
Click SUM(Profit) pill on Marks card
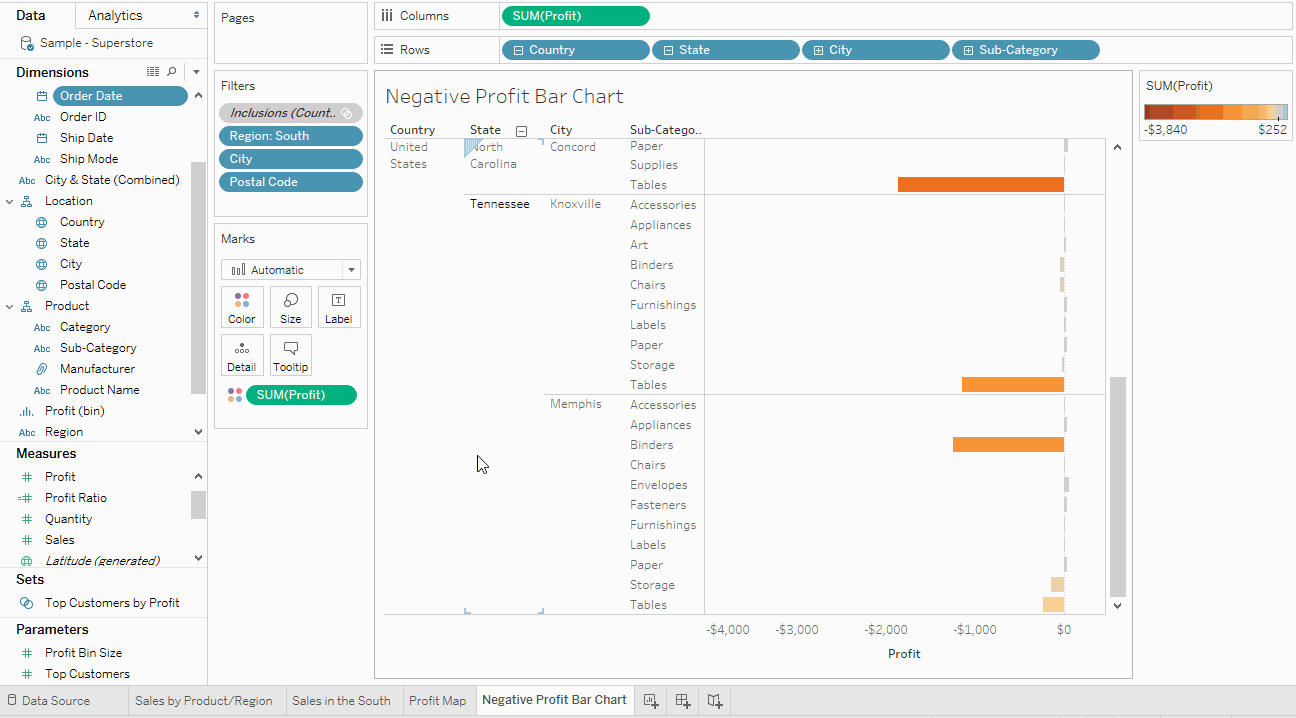pos(301,395)
